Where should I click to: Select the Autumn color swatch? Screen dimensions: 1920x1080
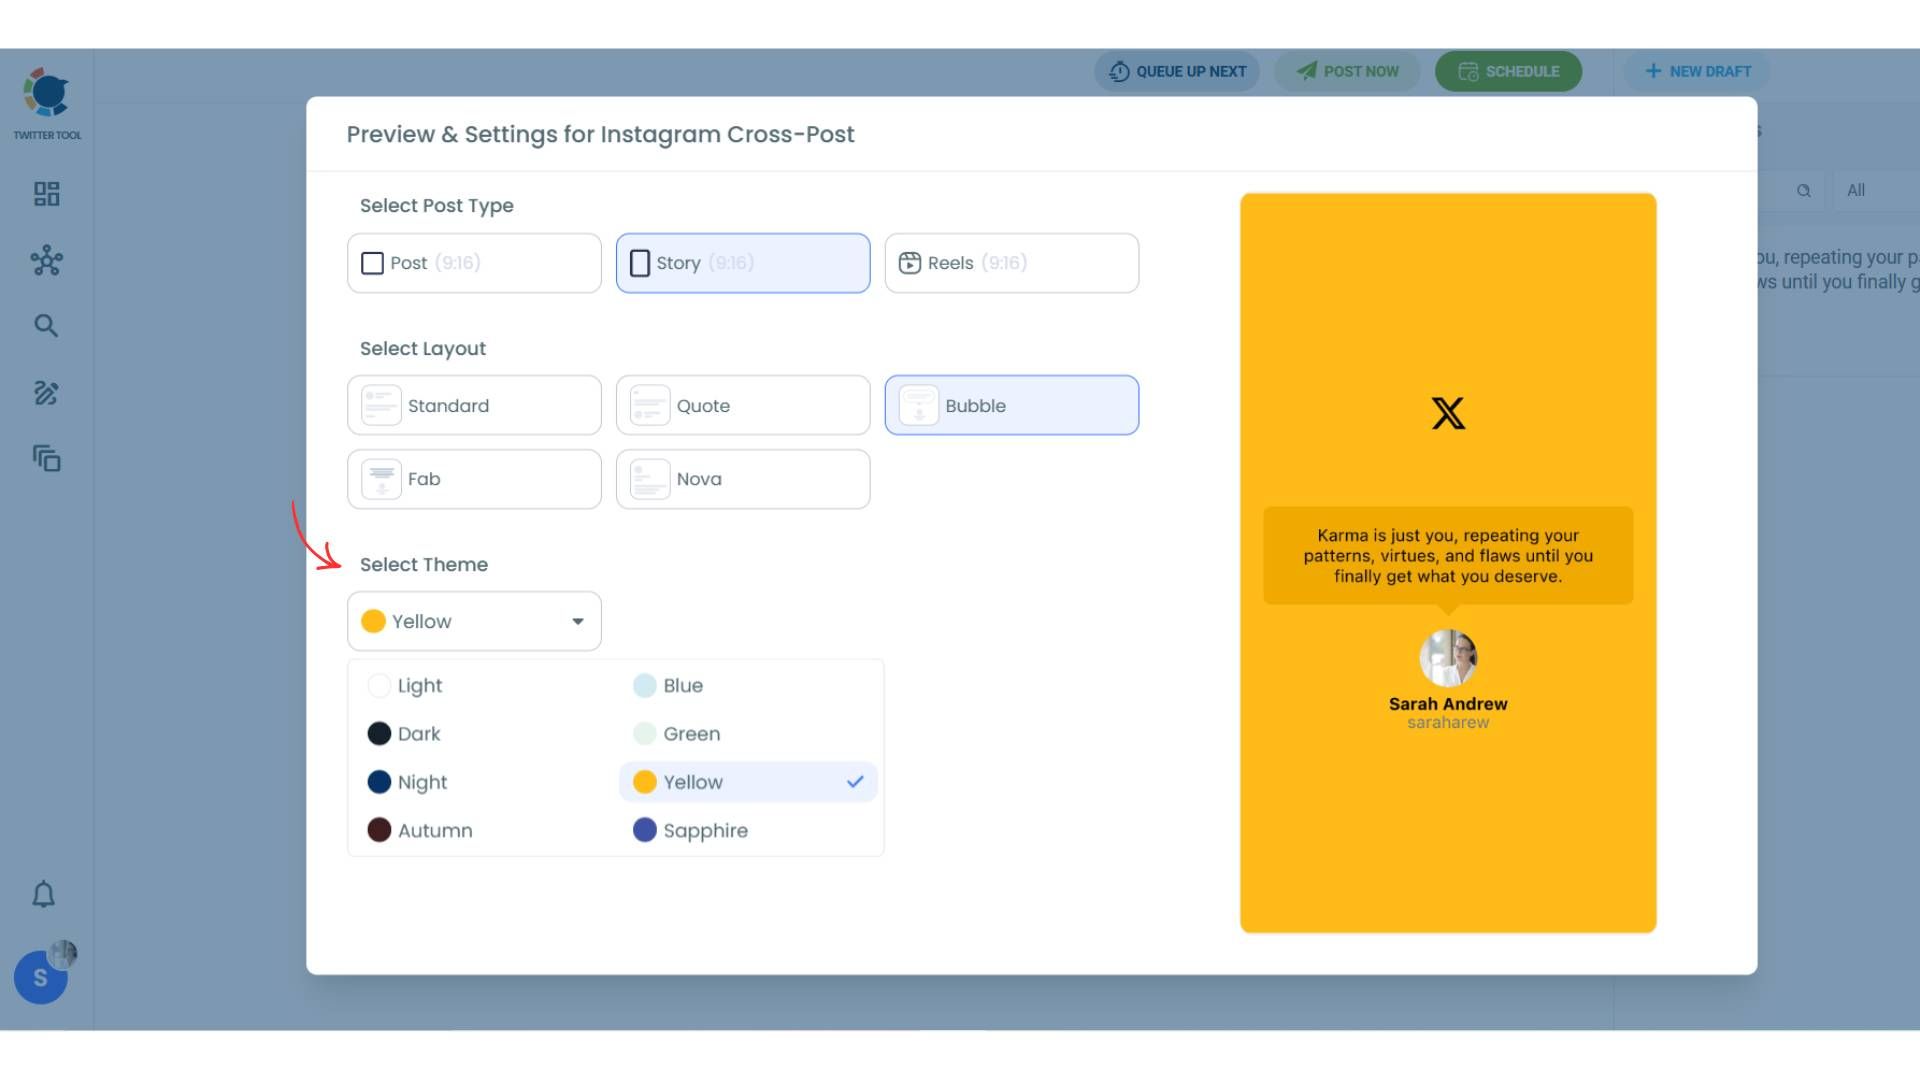tap(379, 830)
